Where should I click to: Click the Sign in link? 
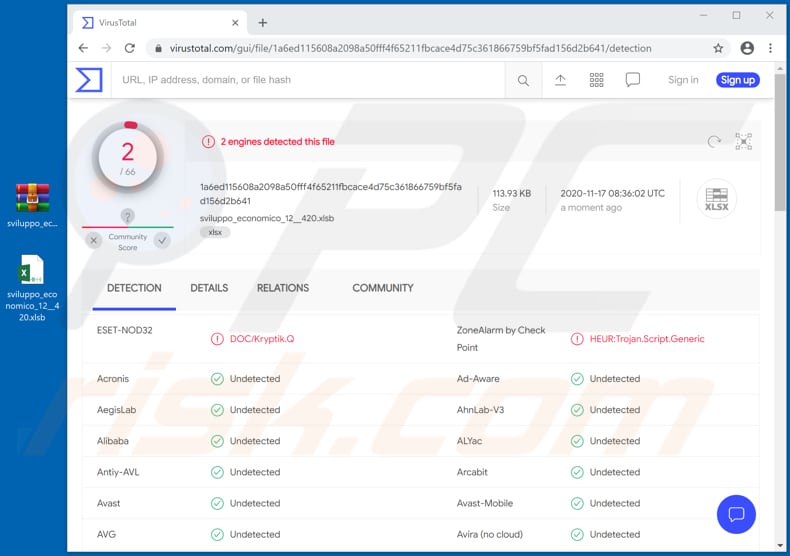click(x=683, y=80)
